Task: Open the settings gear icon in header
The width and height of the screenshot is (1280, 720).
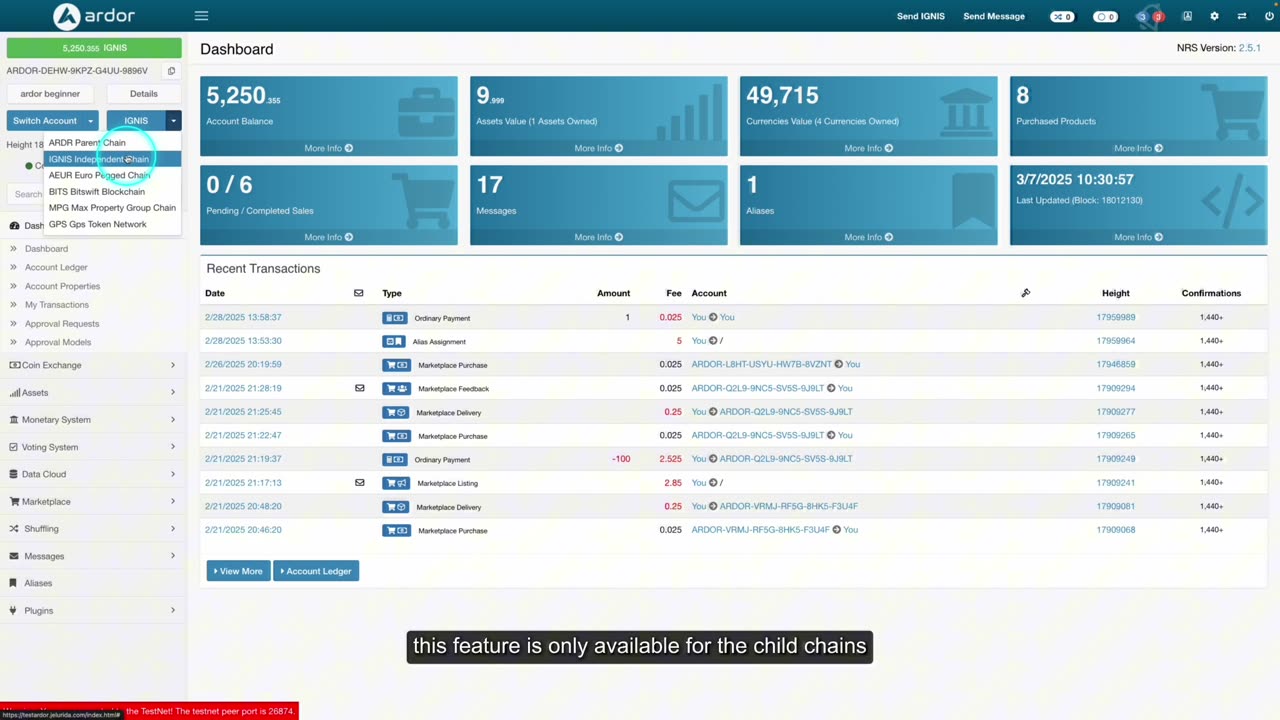Action: 1214,16
